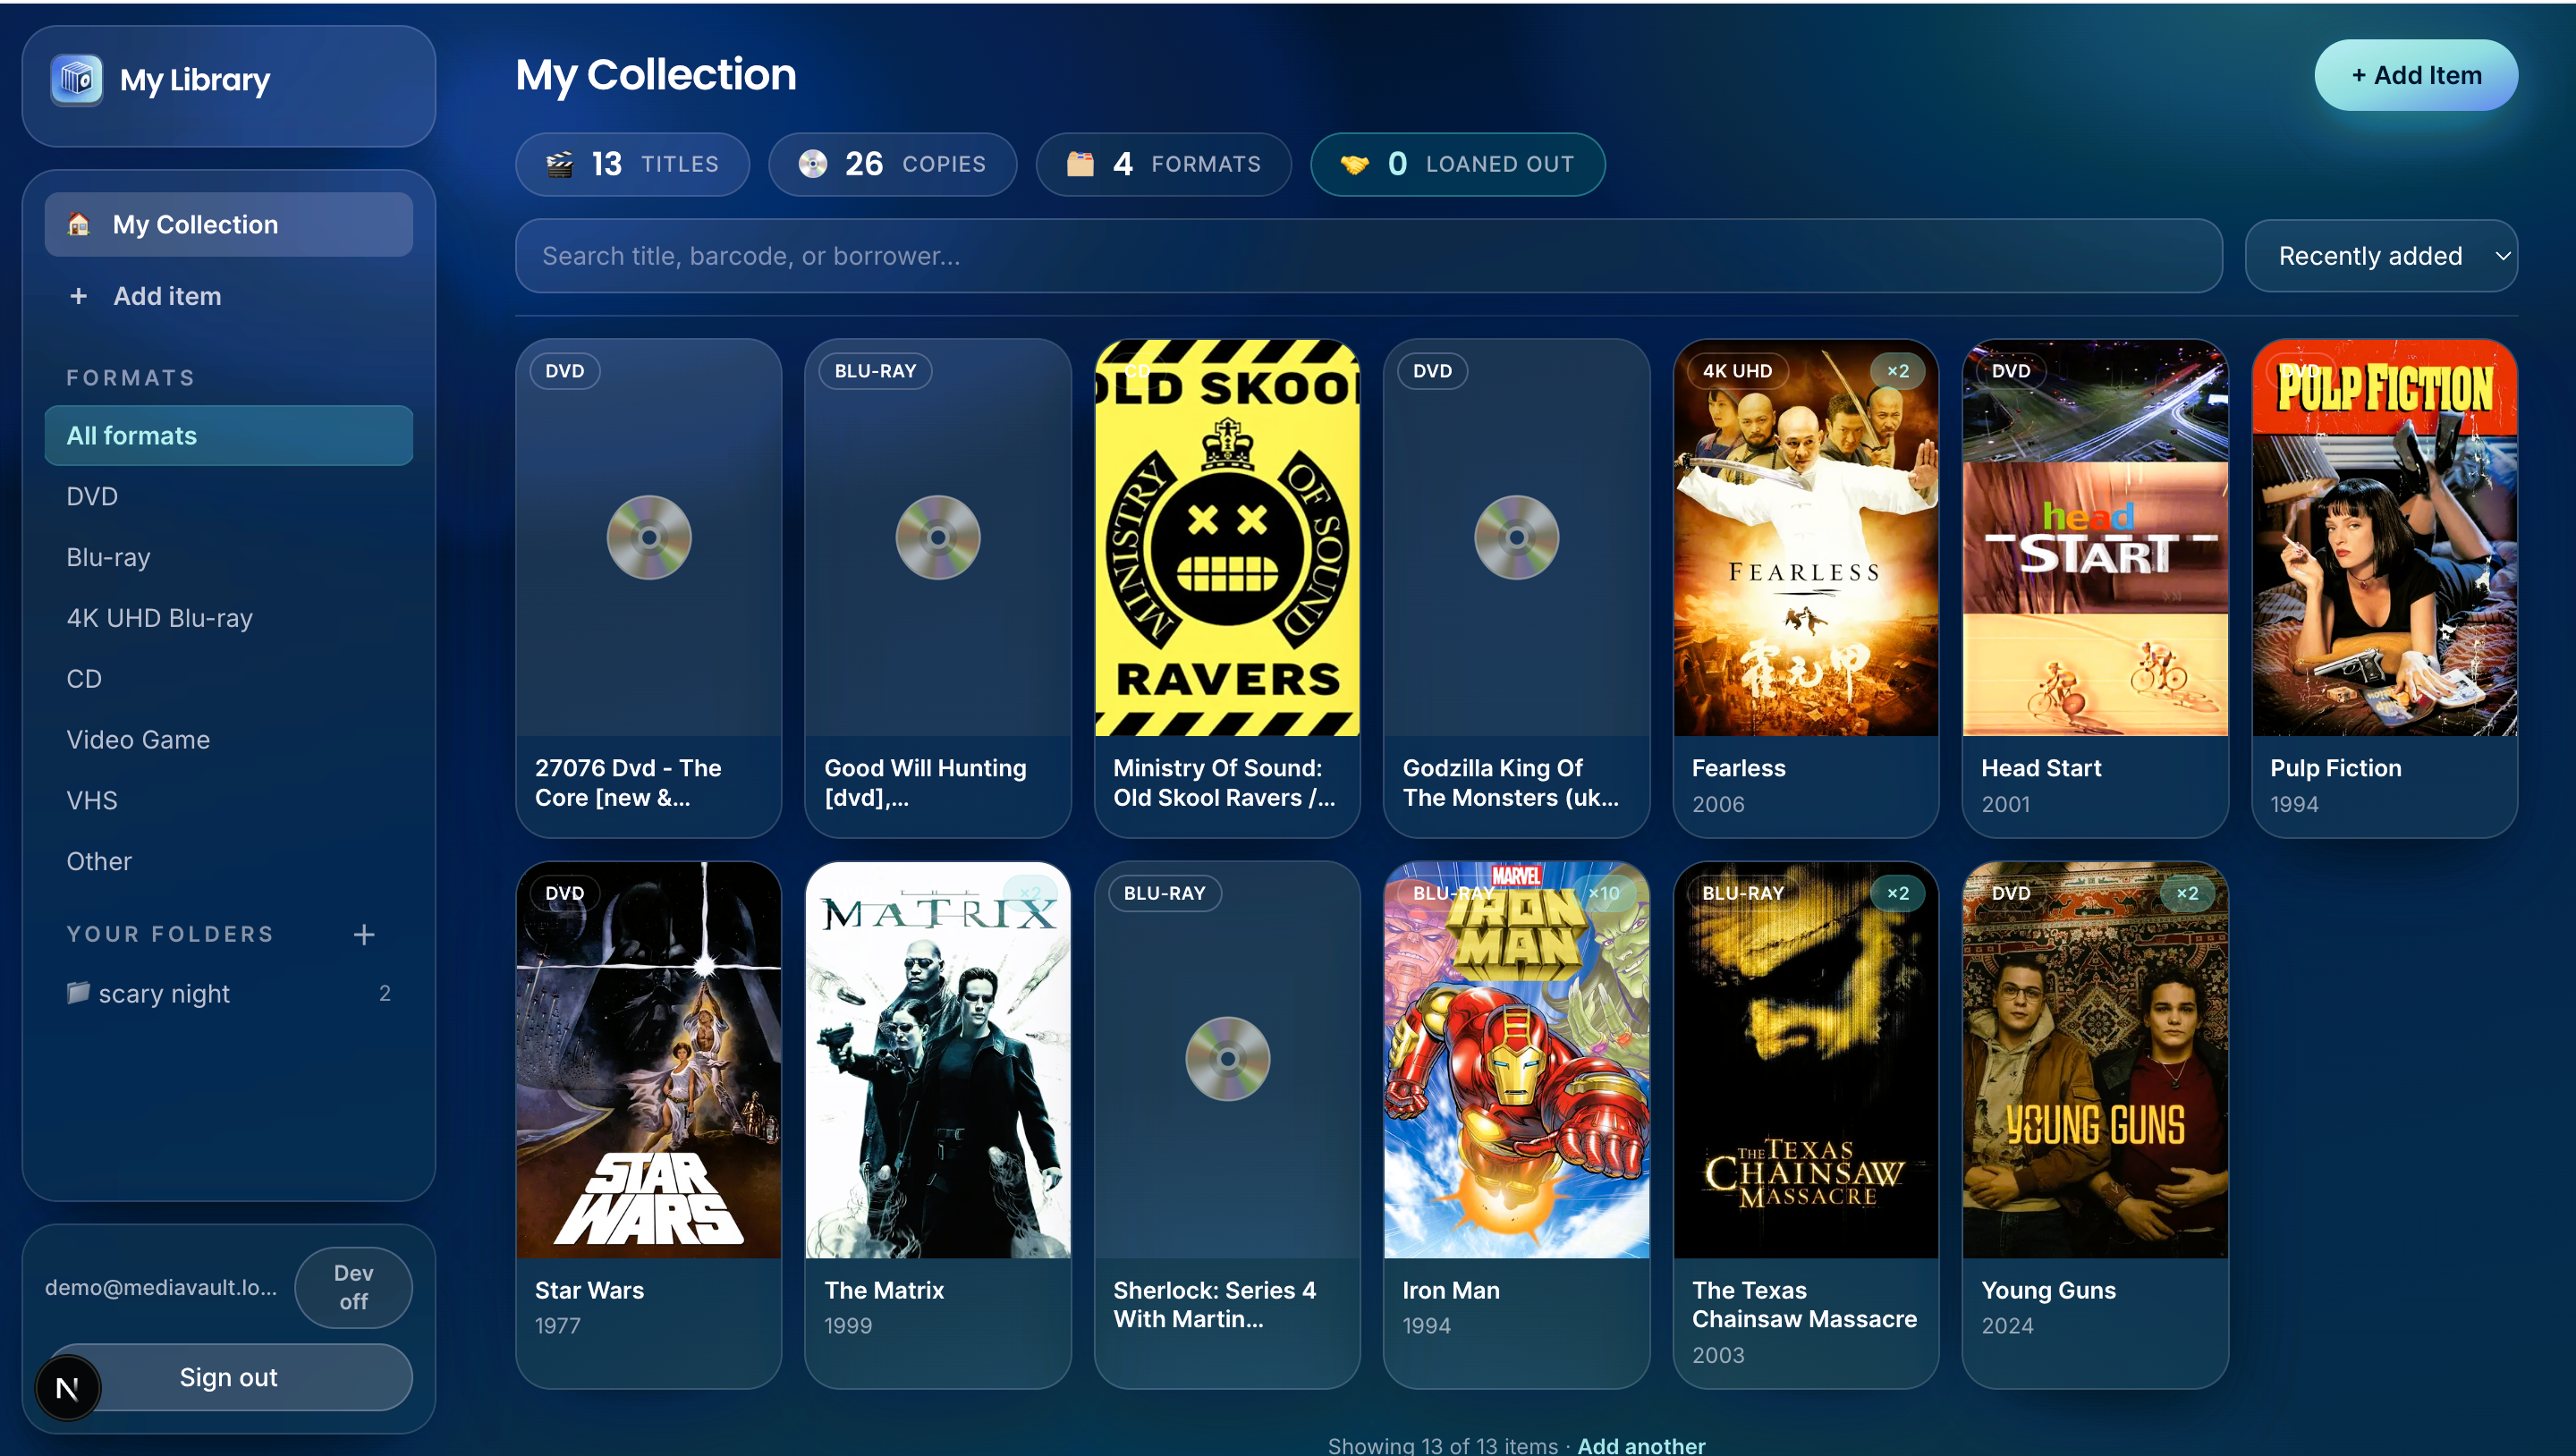Viewport: 2576px width, 1456px height.
Task: Click the My Library logo icon
Action: click(77, 79)
